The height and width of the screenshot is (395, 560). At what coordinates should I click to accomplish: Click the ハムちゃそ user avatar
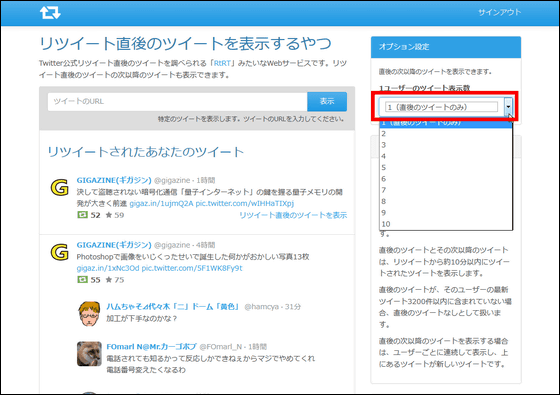(89, 314)
